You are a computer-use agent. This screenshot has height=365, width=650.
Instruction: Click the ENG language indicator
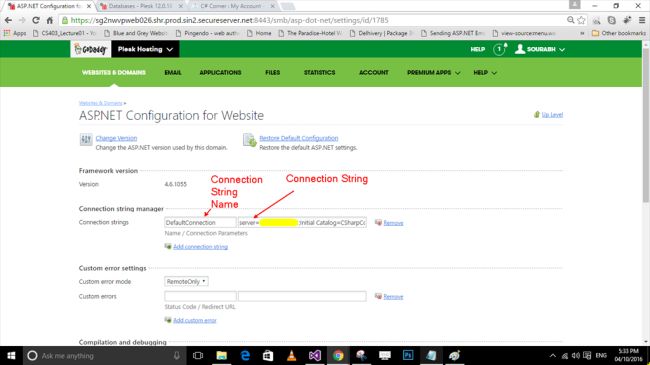[x=601, y=355]
